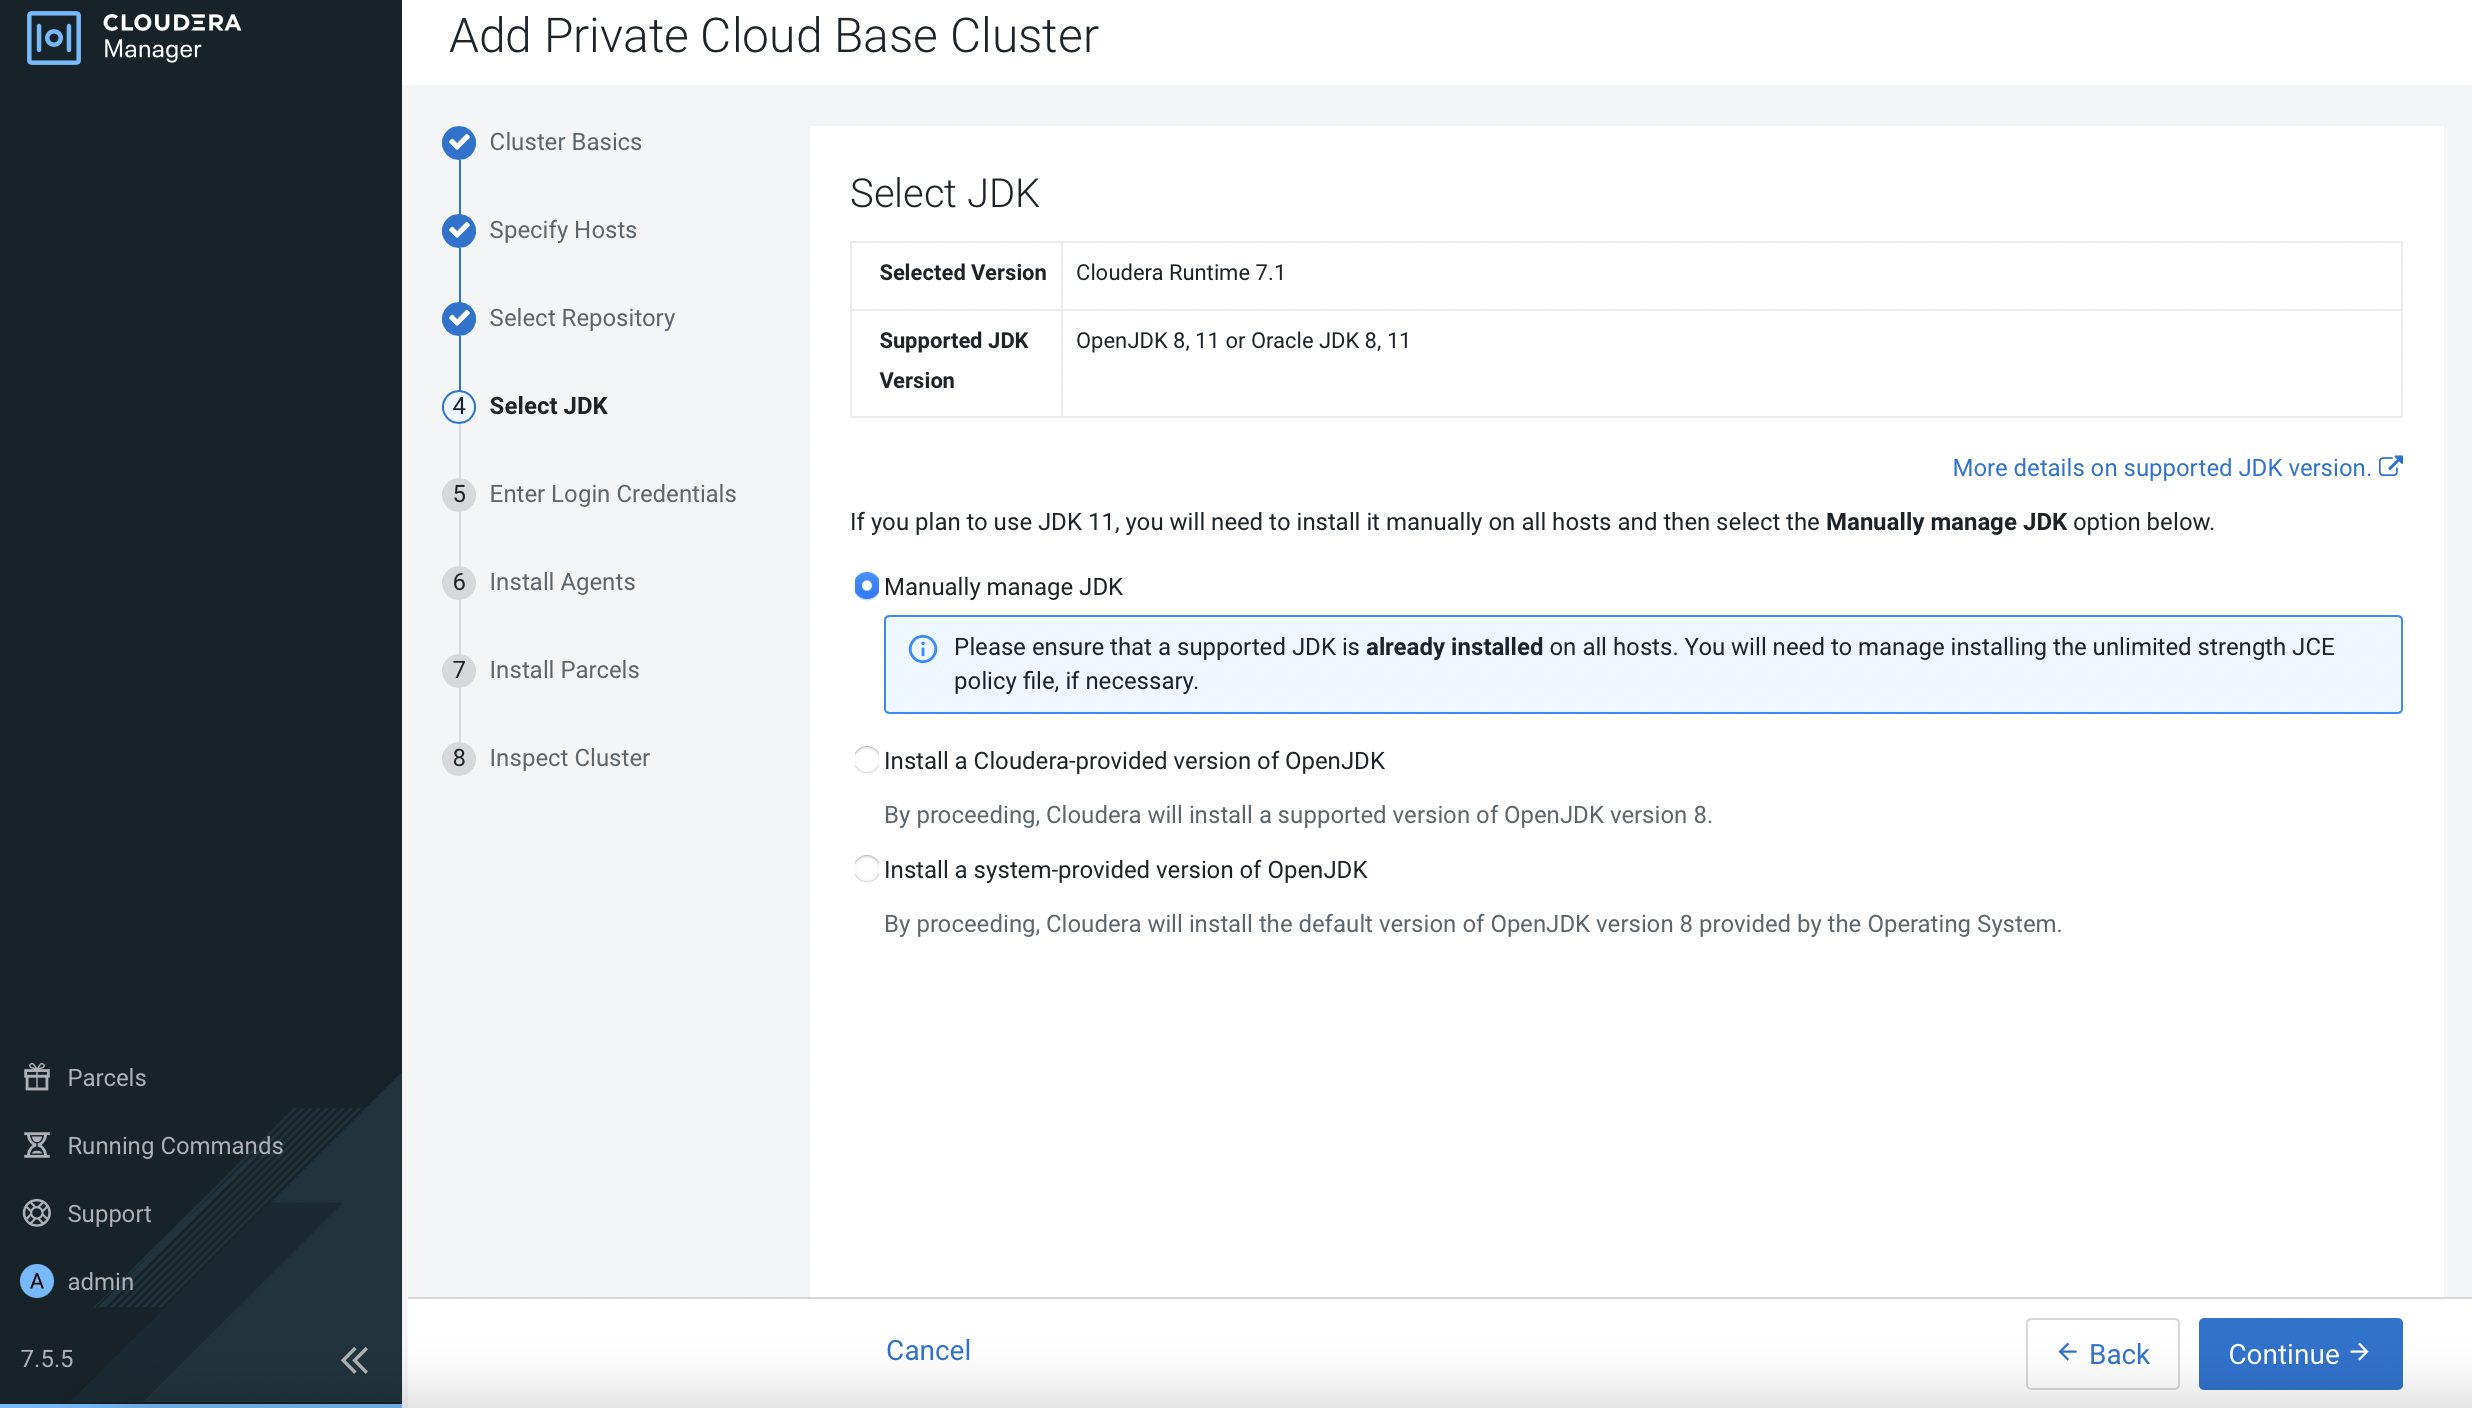Expand the Support menu in sidebar

109,1213
